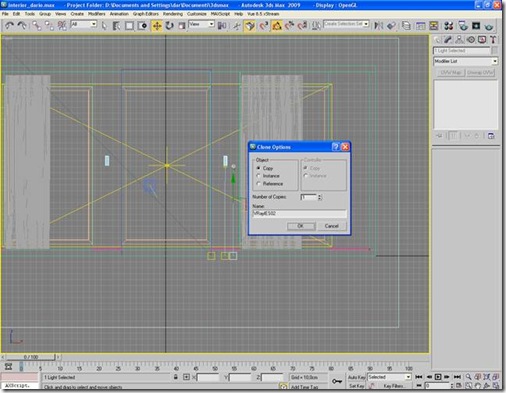Open the Select by Name list icon
The width and height of the screenshot is (506, 393).
(116, 26)
